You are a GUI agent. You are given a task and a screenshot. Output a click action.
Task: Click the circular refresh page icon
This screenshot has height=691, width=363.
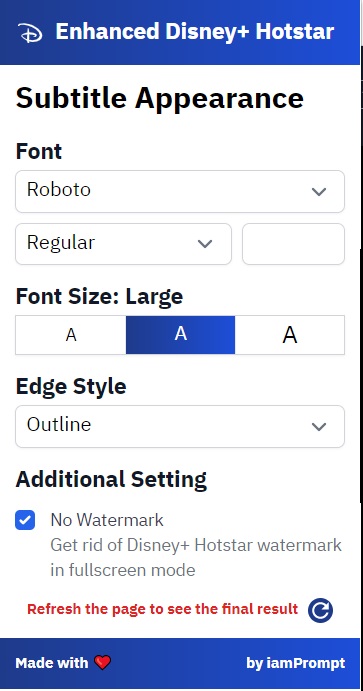pyautogui.click(x=320, y=610)
